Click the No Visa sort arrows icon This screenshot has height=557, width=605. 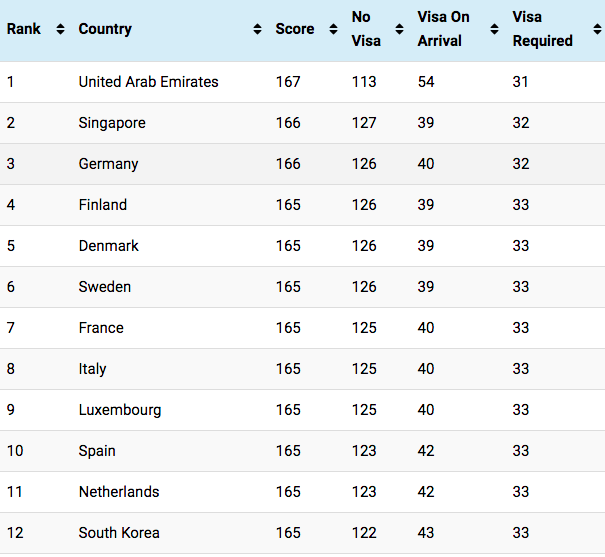point(400,29)
